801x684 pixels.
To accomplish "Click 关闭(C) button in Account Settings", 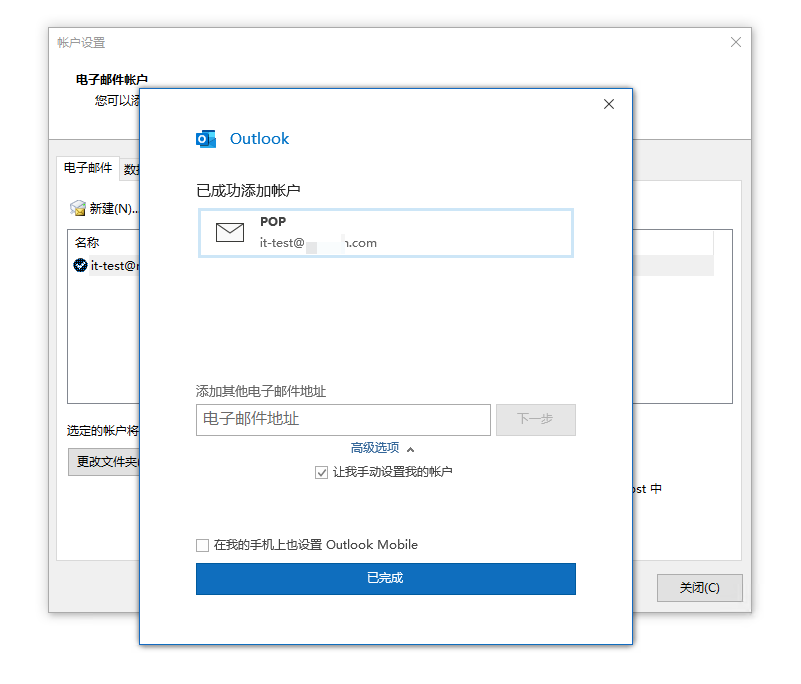I will [699, 588].
